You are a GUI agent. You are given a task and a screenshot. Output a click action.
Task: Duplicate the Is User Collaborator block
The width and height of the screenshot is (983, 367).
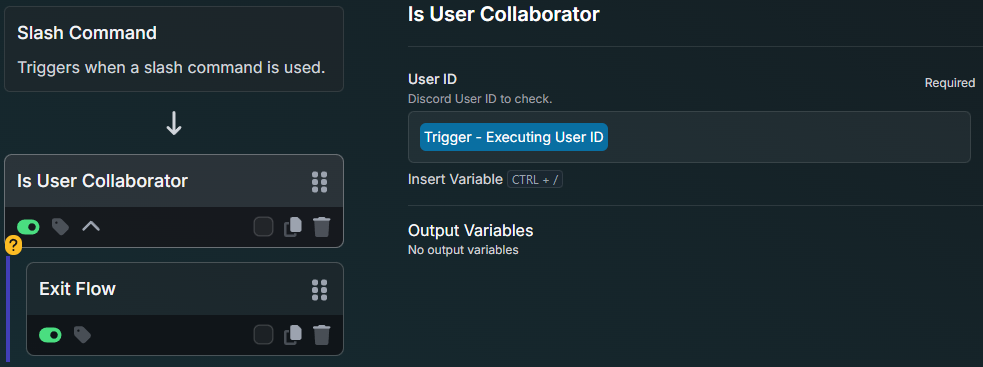[x=293, y=226]
